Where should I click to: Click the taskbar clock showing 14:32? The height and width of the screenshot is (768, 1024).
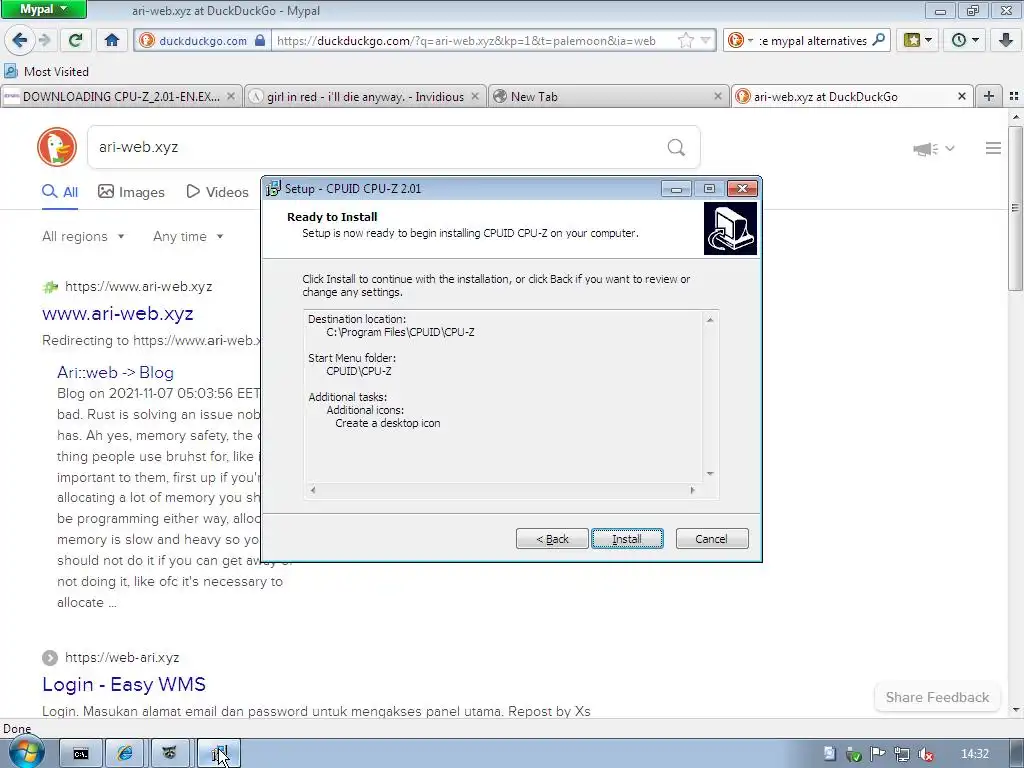[975, 754]
